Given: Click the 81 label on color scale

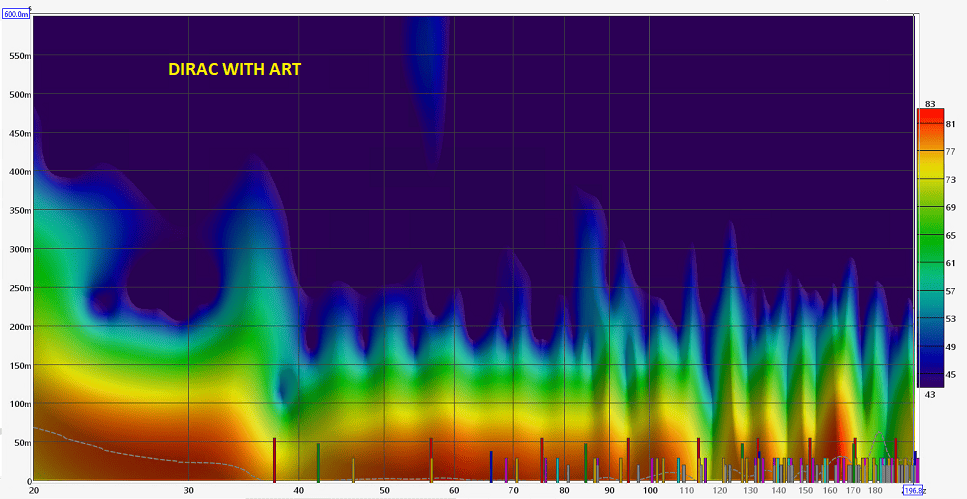Looking at the screenshot, I should (951, 124).
